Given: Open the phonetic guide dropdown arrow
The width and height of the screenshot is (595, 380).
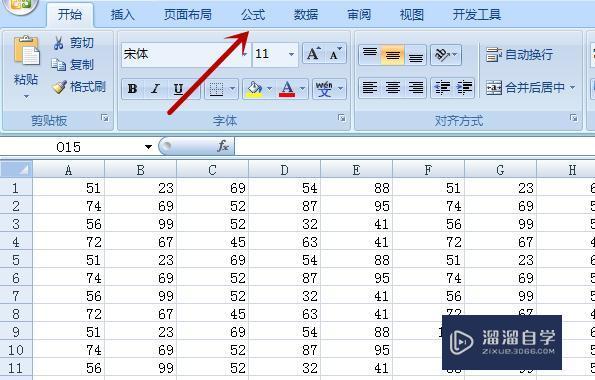Looking at the screenshot, I should pos(340,89).
